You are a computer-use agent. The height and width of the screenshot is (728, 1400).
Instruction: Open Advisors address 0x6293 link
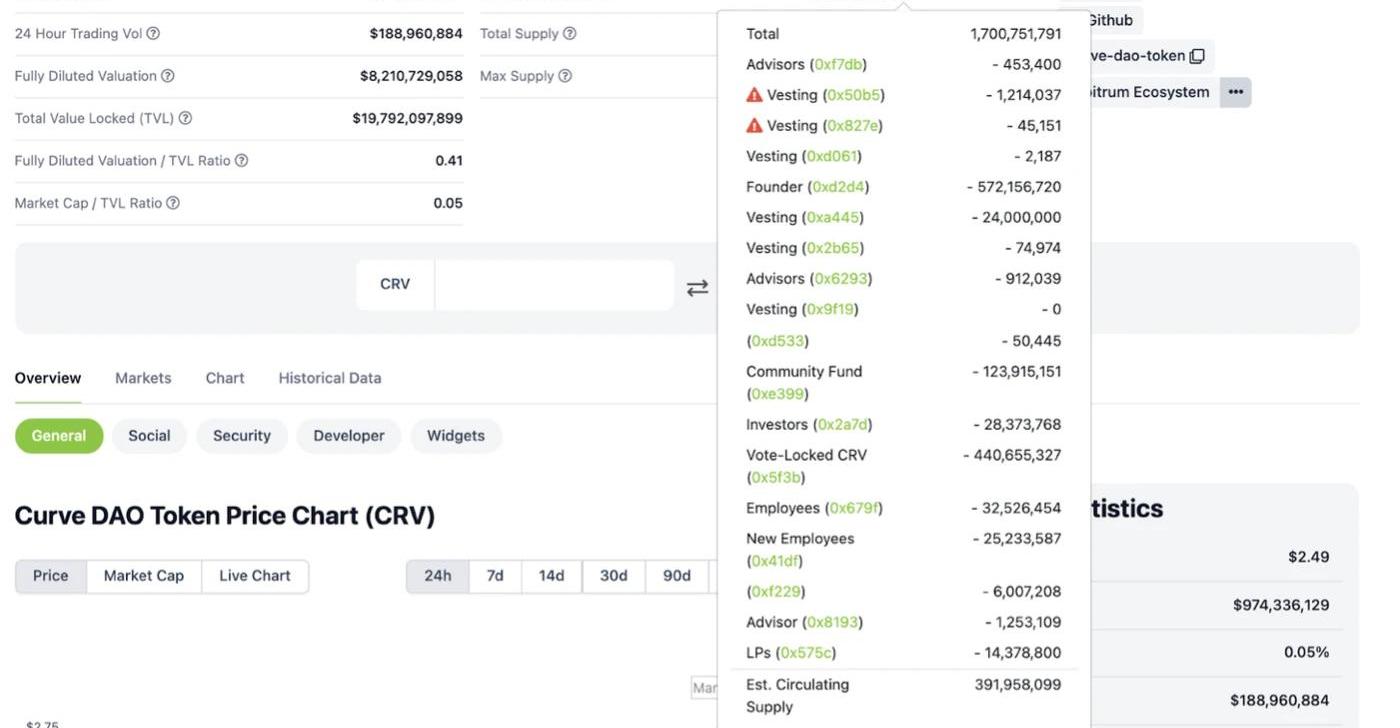tap(841, 278)
